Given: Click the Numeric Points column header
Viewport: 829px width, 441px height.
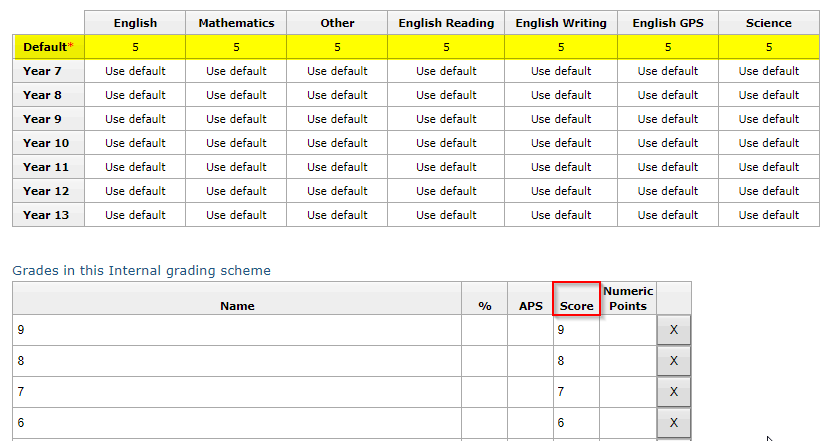Looking at the screenshot, I should (x=628, y=299).
